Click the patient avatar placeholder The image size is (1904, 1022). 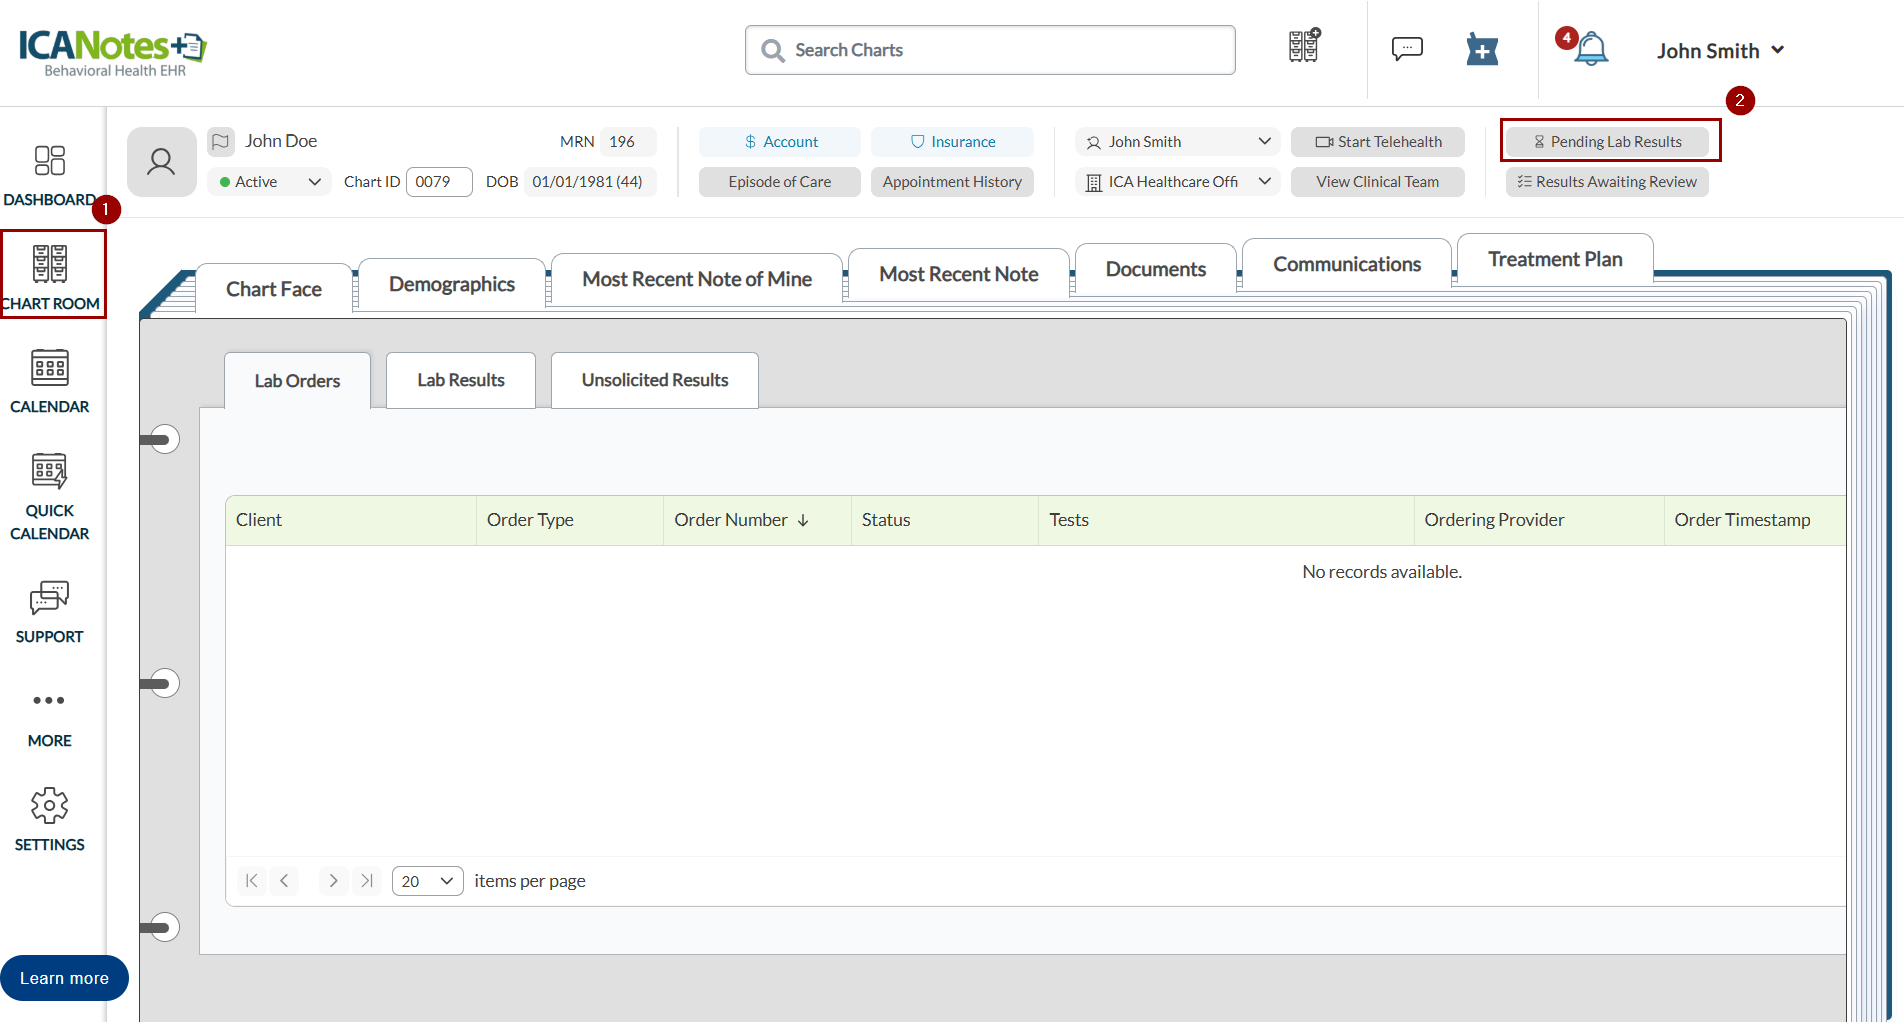pyautogui.click(x=161, y=161)
